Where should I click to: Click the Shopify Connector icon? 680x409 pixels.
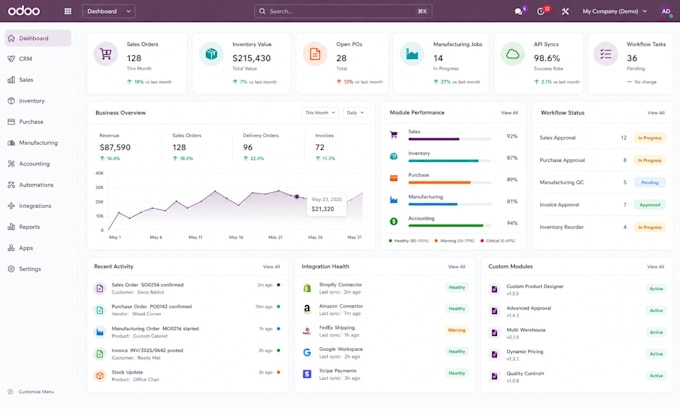click(307, 288)
